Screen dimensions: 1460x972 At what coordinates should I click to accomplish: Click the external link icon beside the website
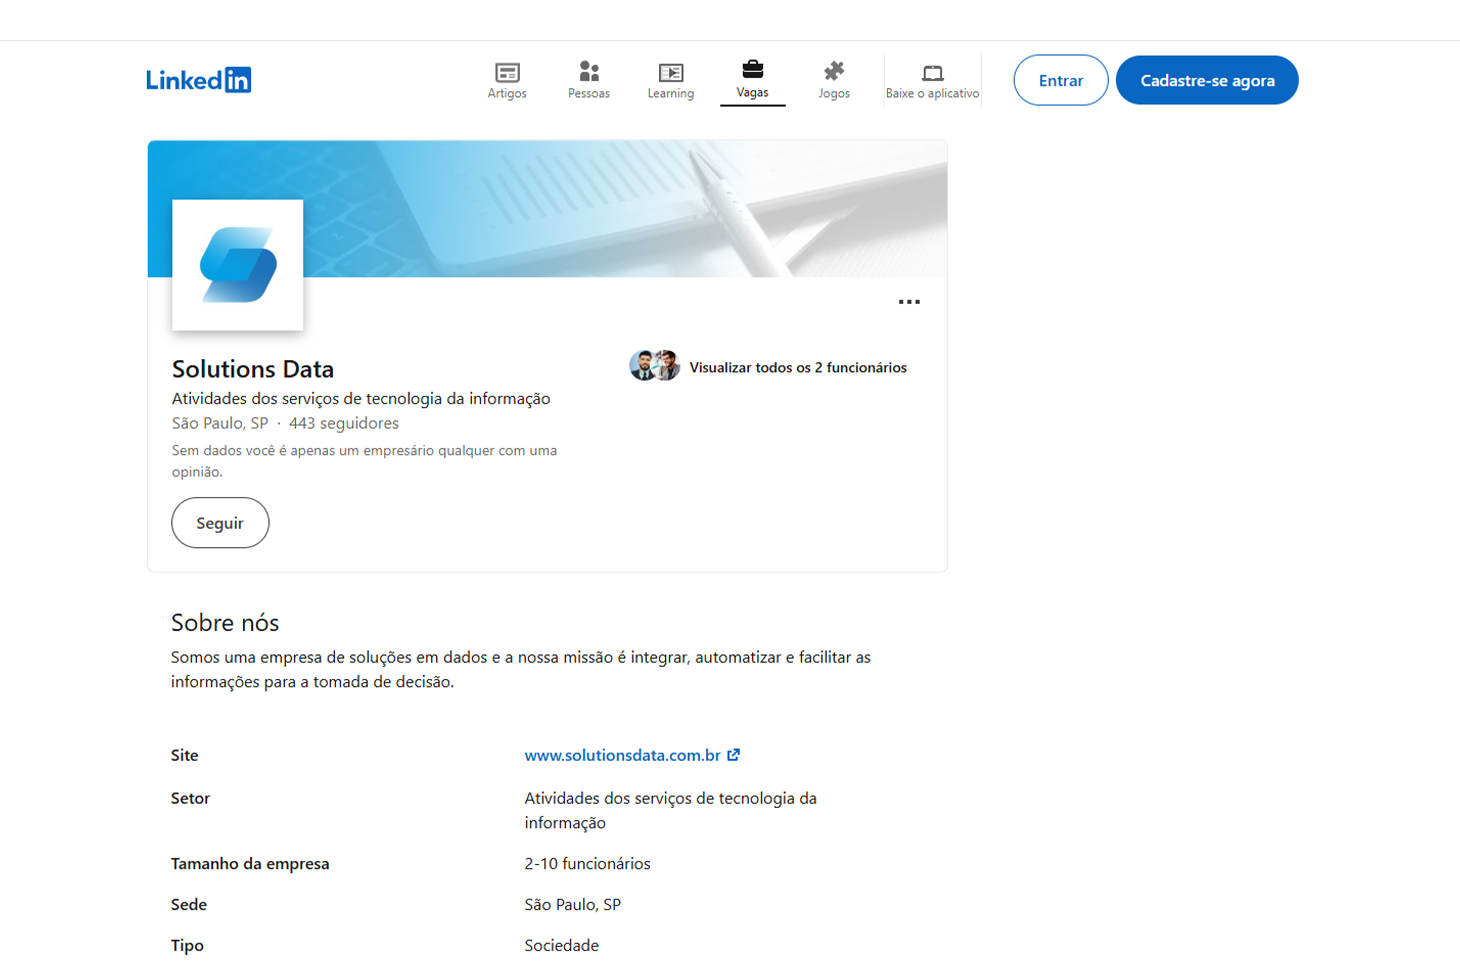734,755
